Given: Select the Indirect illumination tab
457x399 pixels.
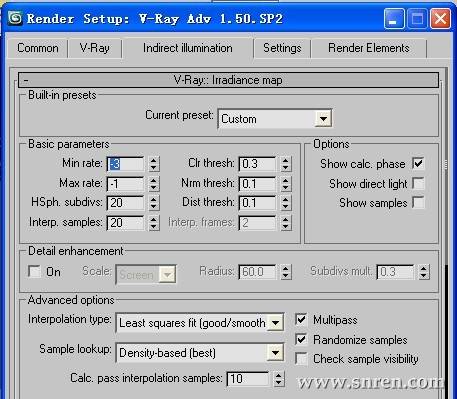Looking at the screenshot, I should tap(188, 48).
